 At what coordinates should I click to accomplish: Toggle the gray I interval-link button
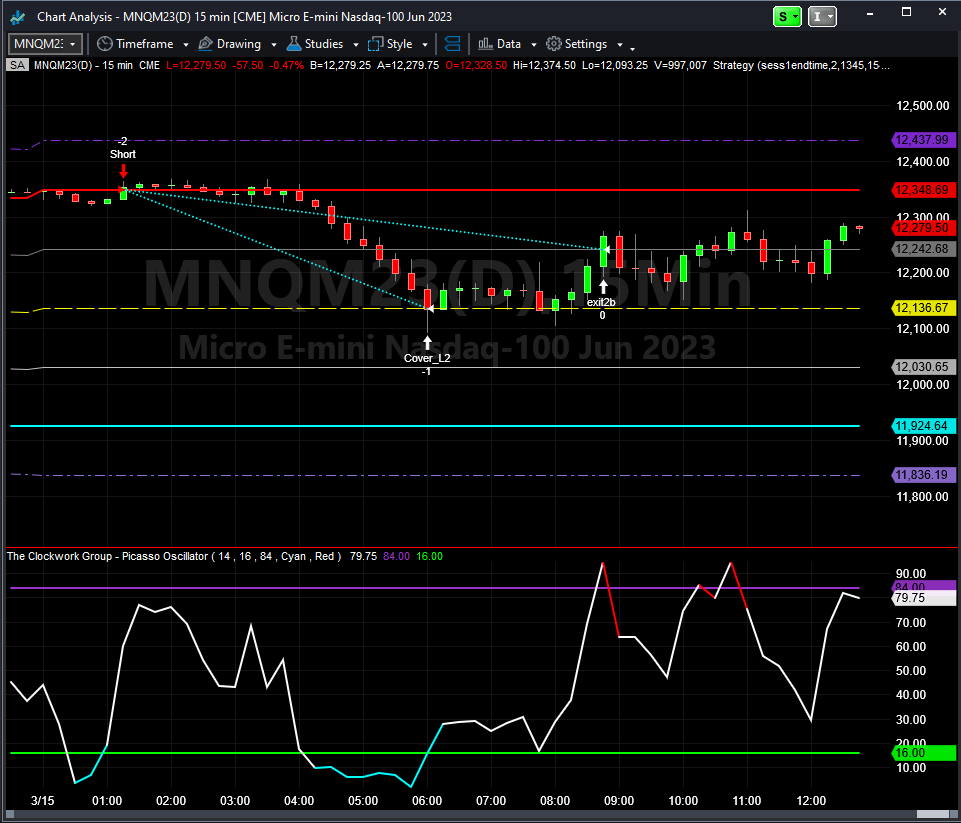[822, 17]
